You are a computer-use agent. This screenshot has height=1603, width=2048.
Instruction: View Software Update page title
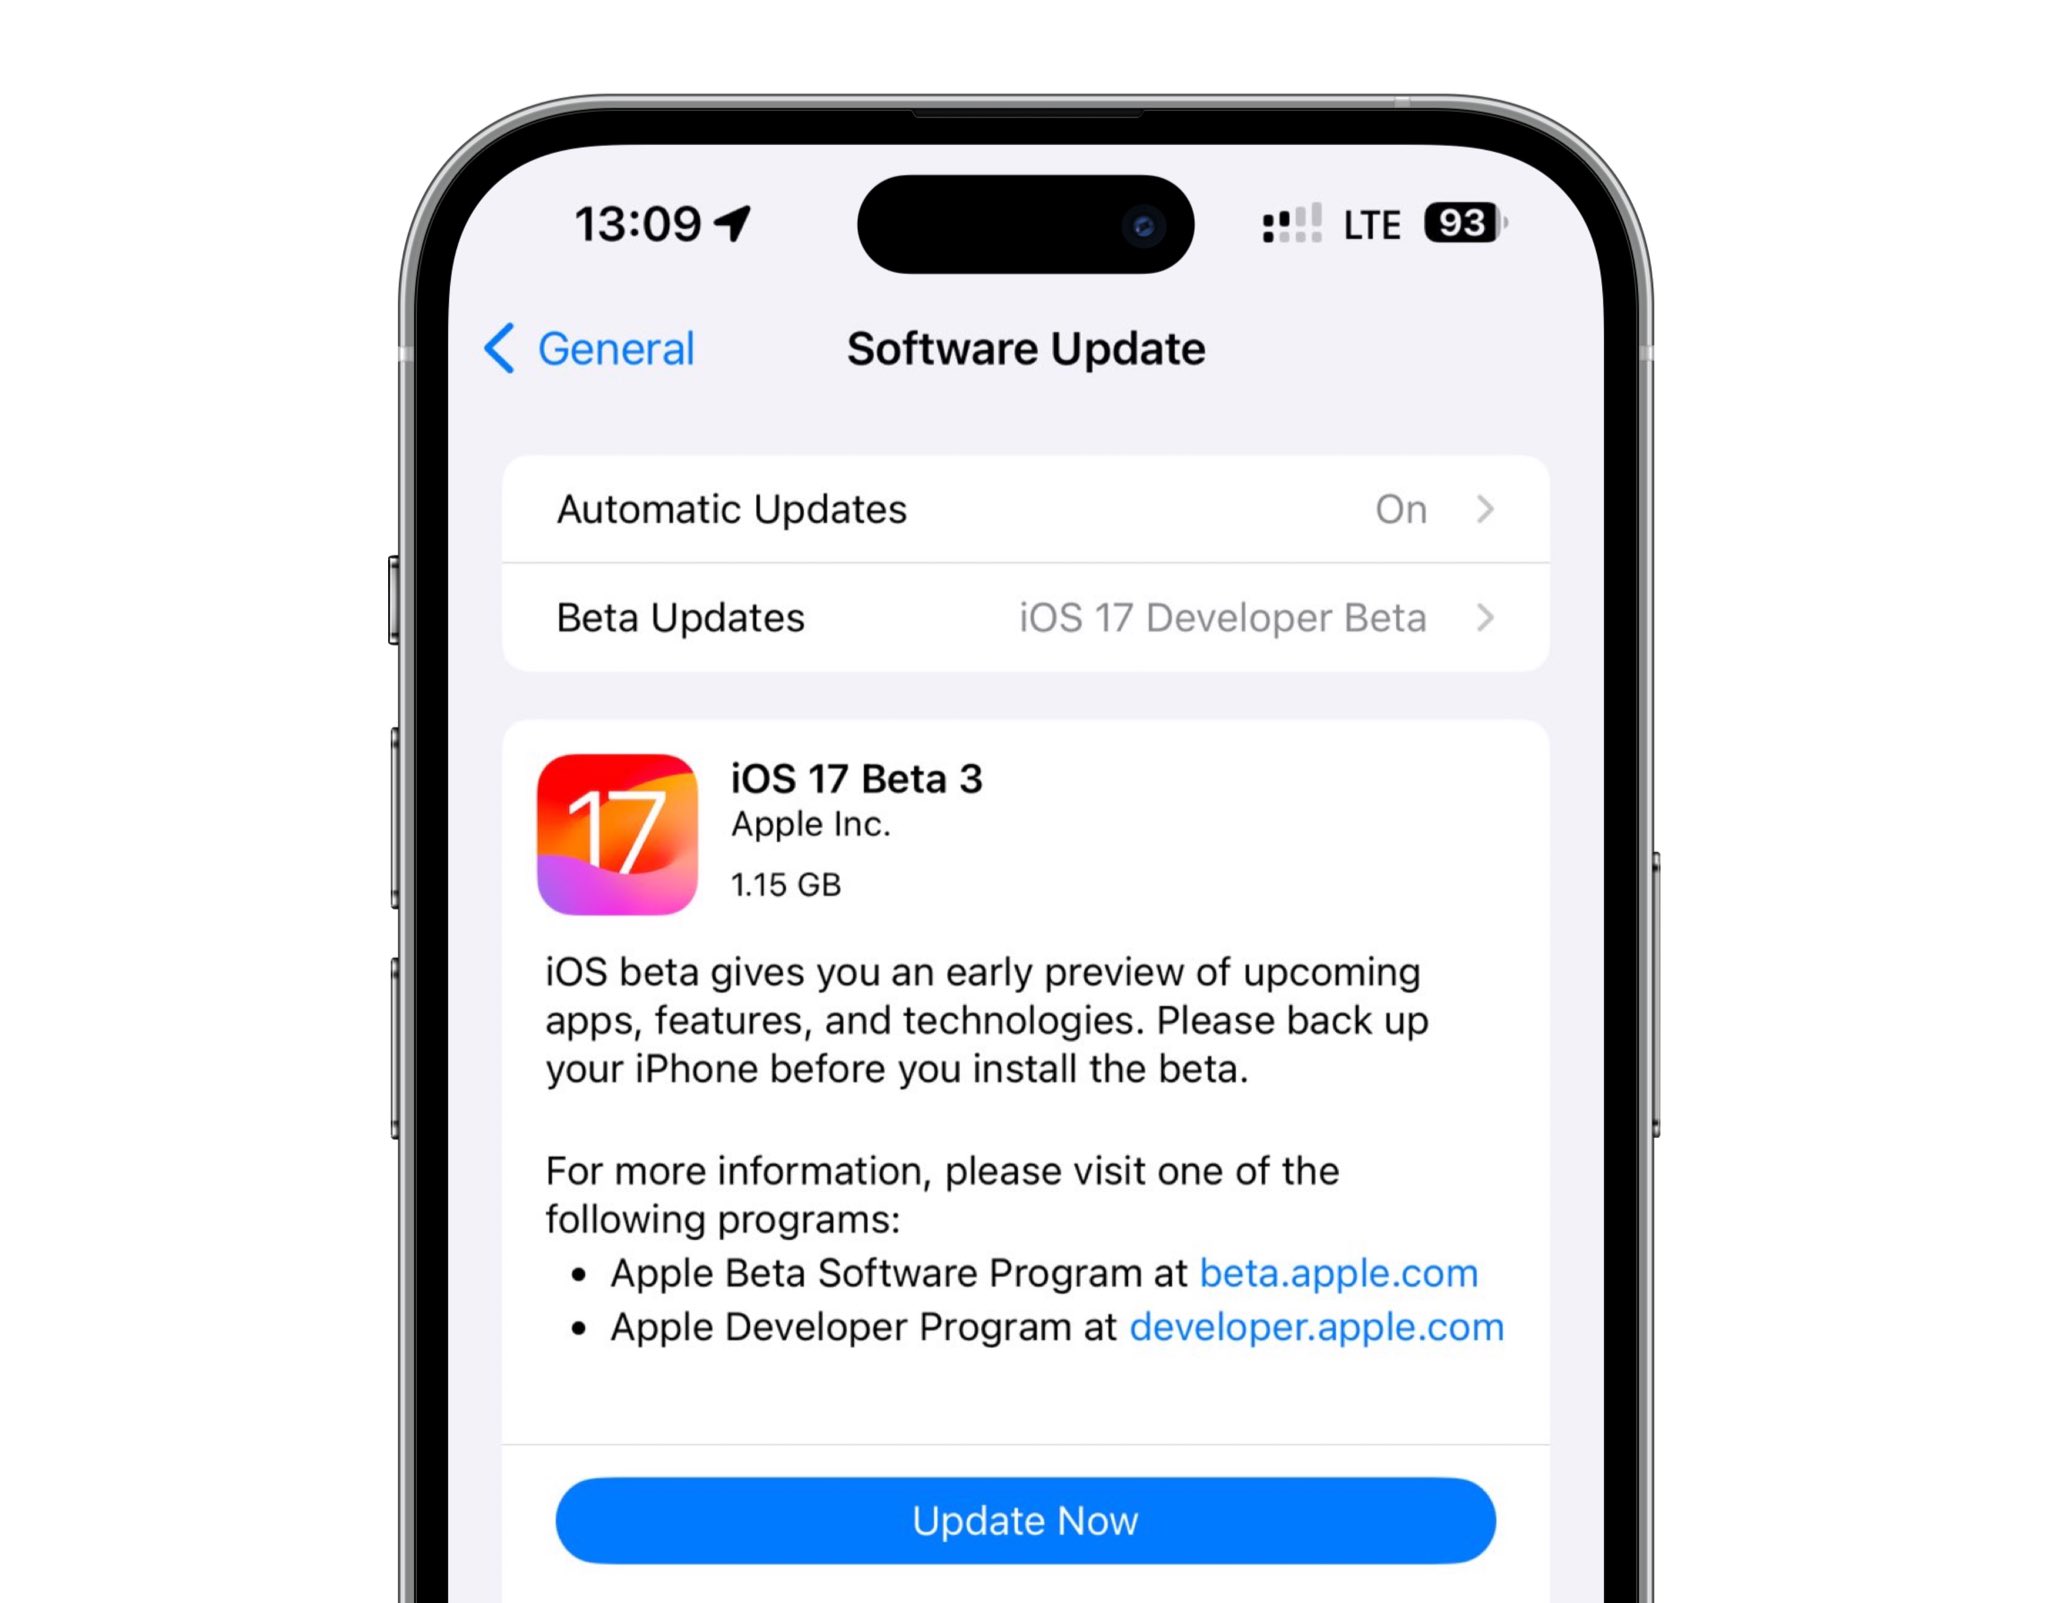point(1026,348)
